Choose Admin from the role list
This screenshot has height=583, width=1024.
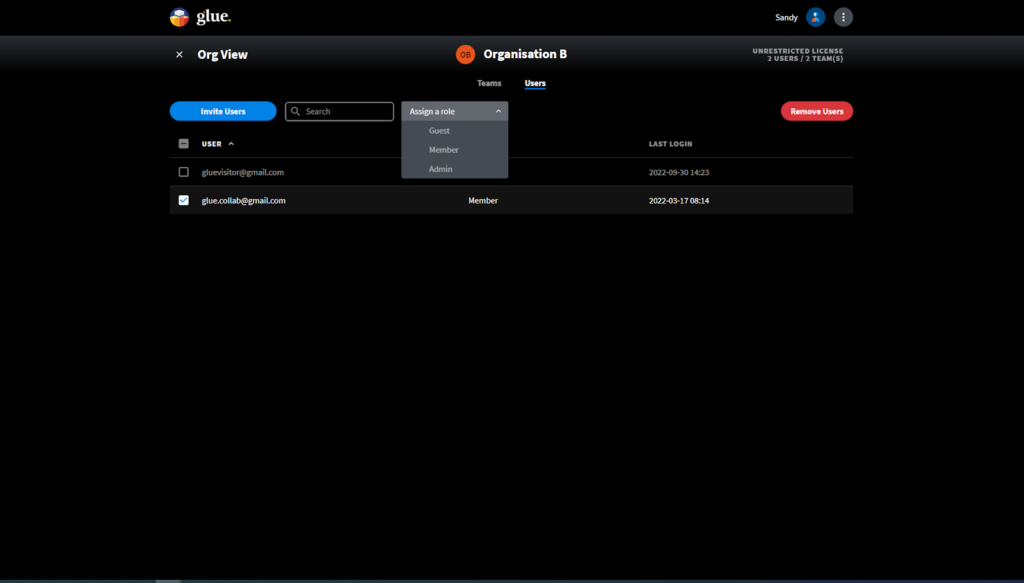[440, 169]
